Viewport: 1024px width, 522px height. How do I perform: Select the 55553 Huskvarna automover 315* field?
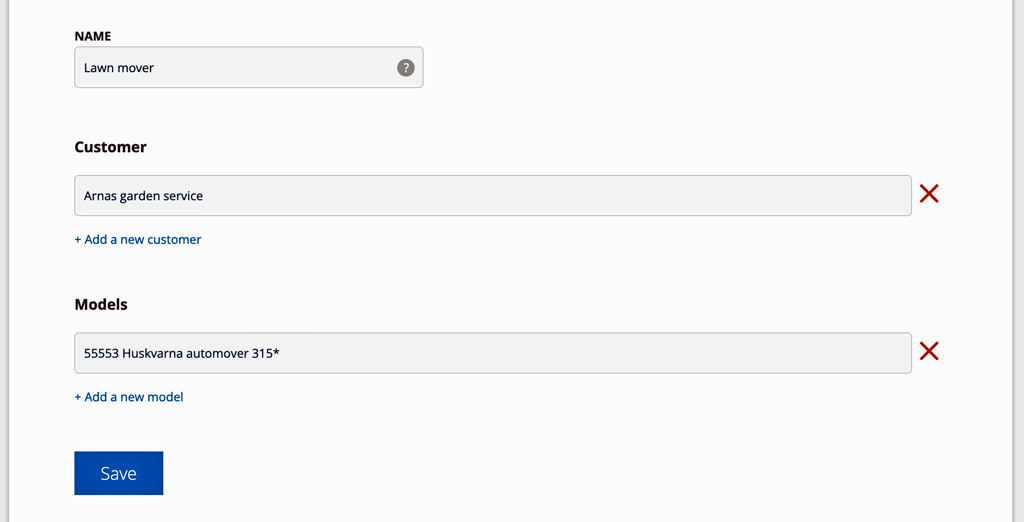[x=493, y=353]
